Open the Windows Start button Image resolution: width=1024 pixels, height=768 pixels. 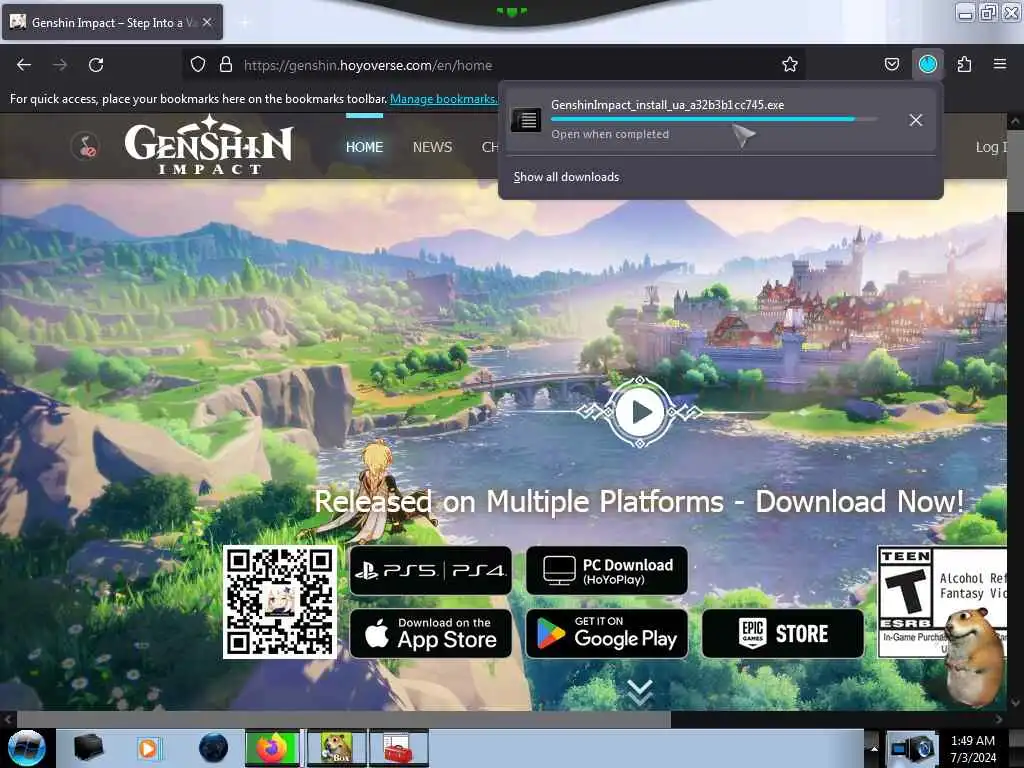(26, 748)
